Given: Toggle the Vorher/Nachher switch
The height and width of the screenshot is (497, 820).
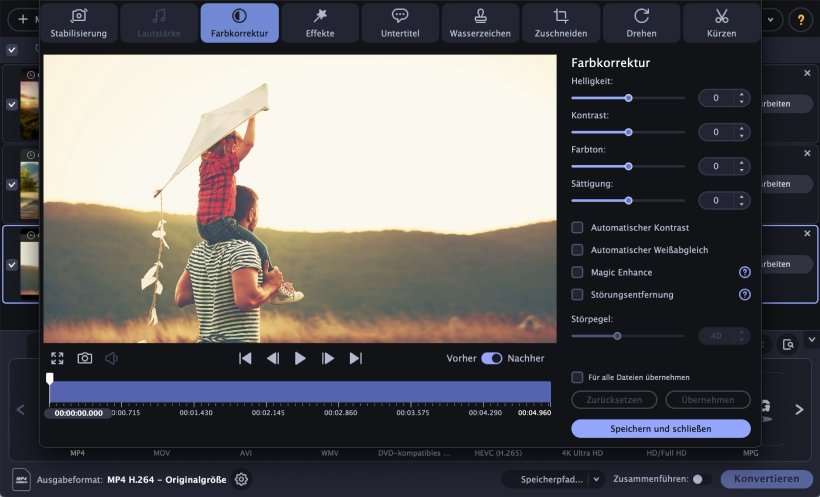Looking at the screenshot, I should click(491, 358).
